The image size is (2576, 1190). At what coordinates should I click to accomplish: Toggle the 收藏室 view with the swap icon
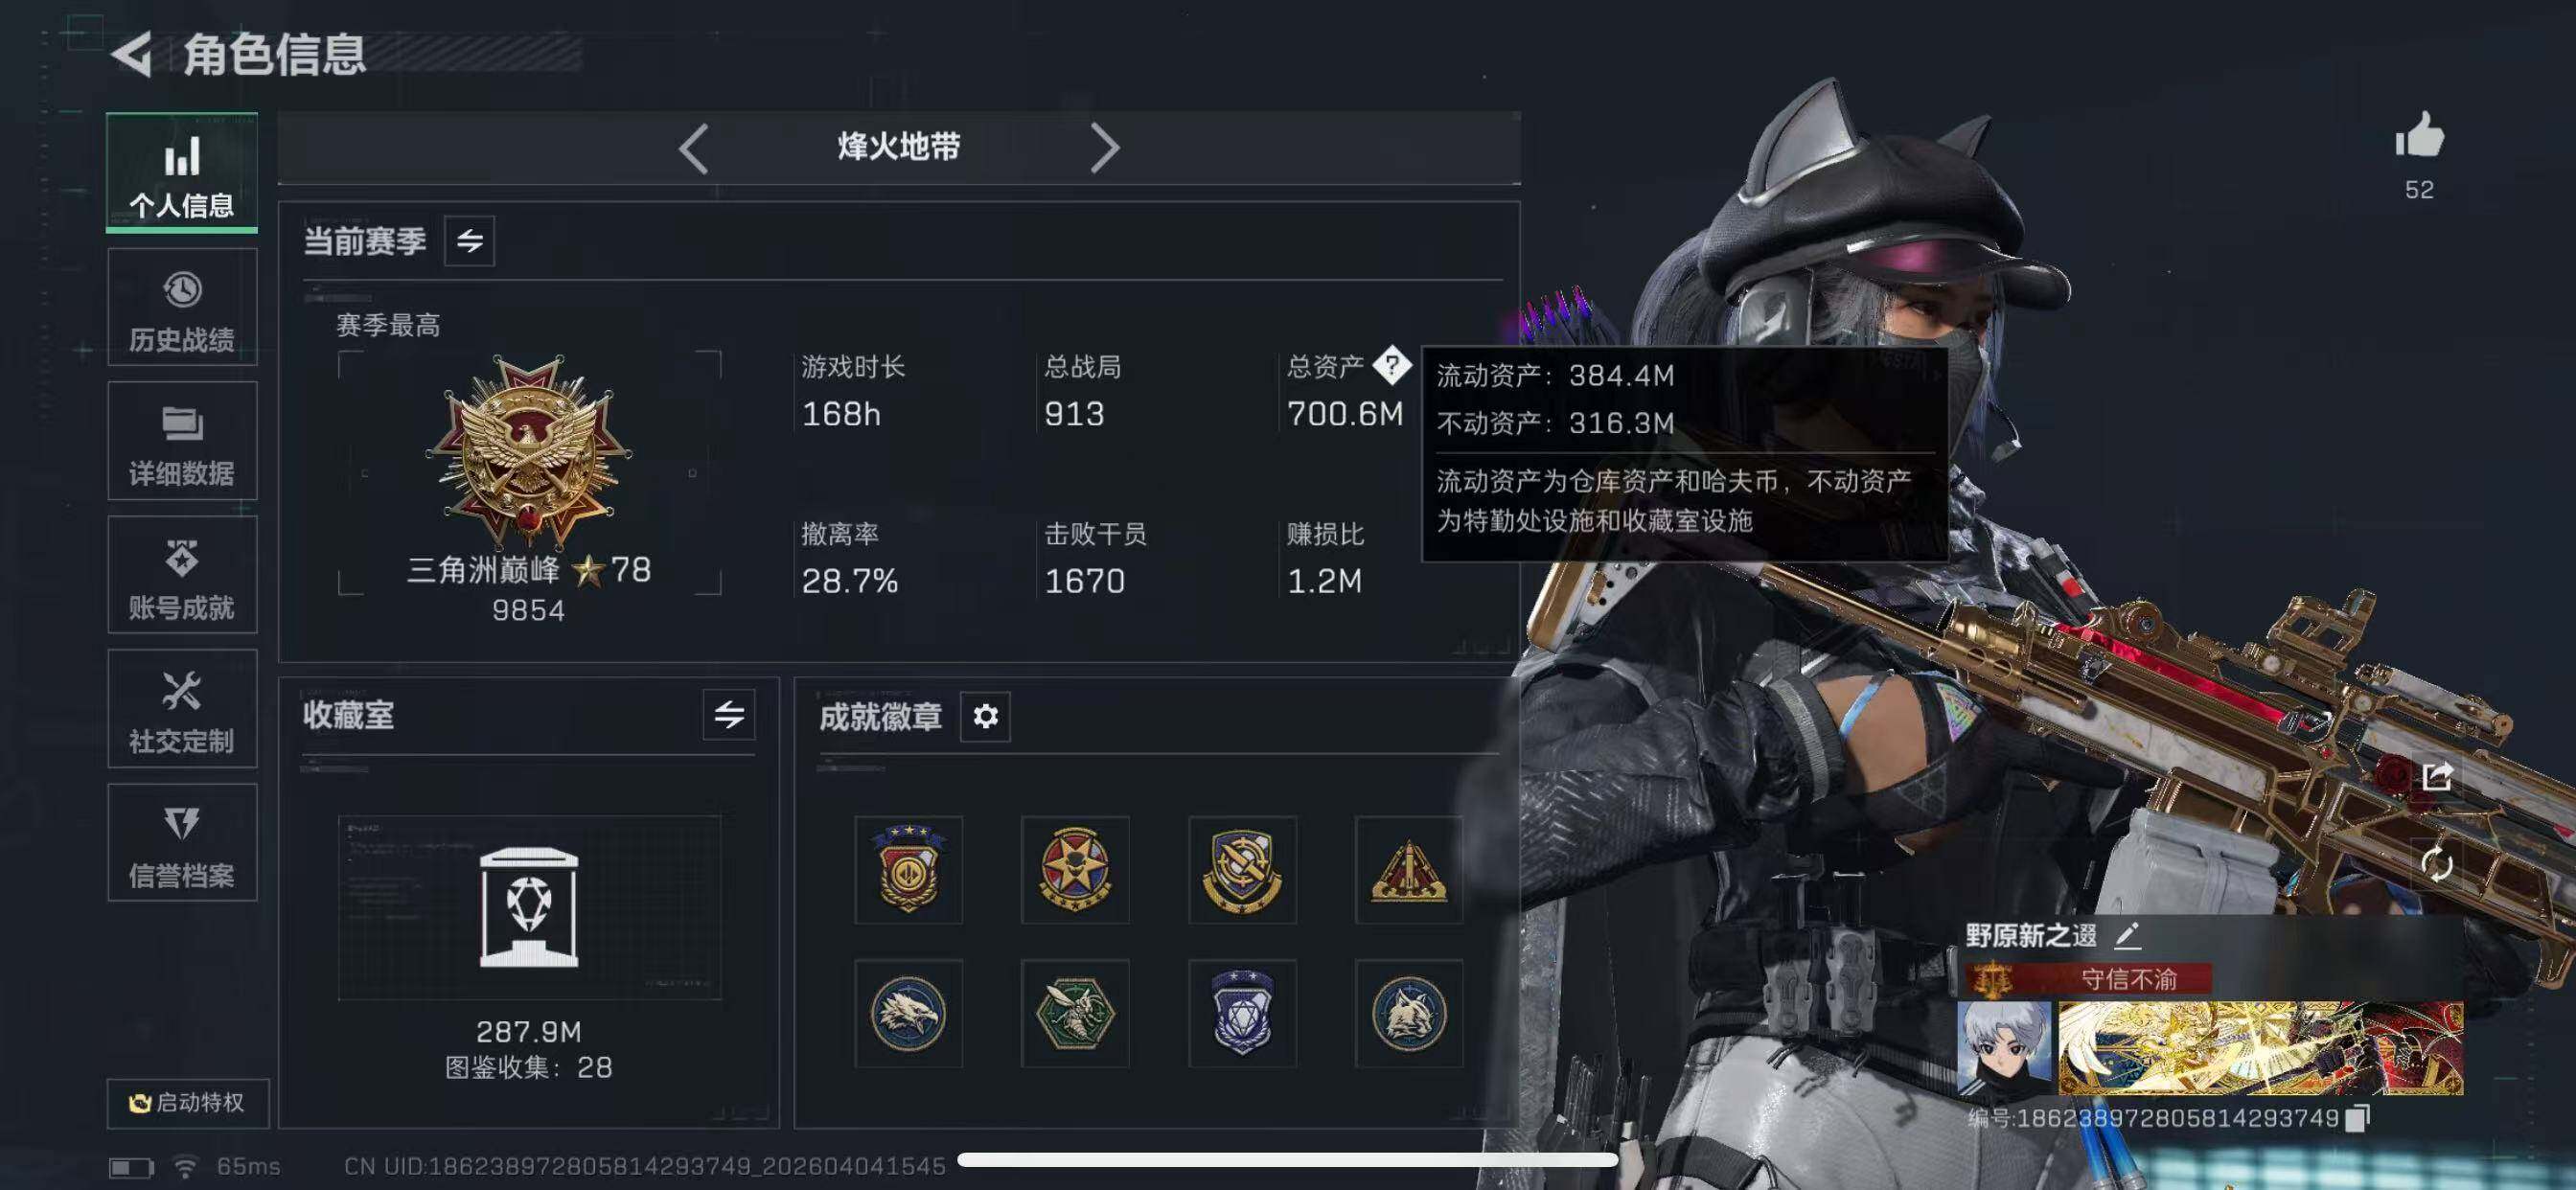pos(729,714)
